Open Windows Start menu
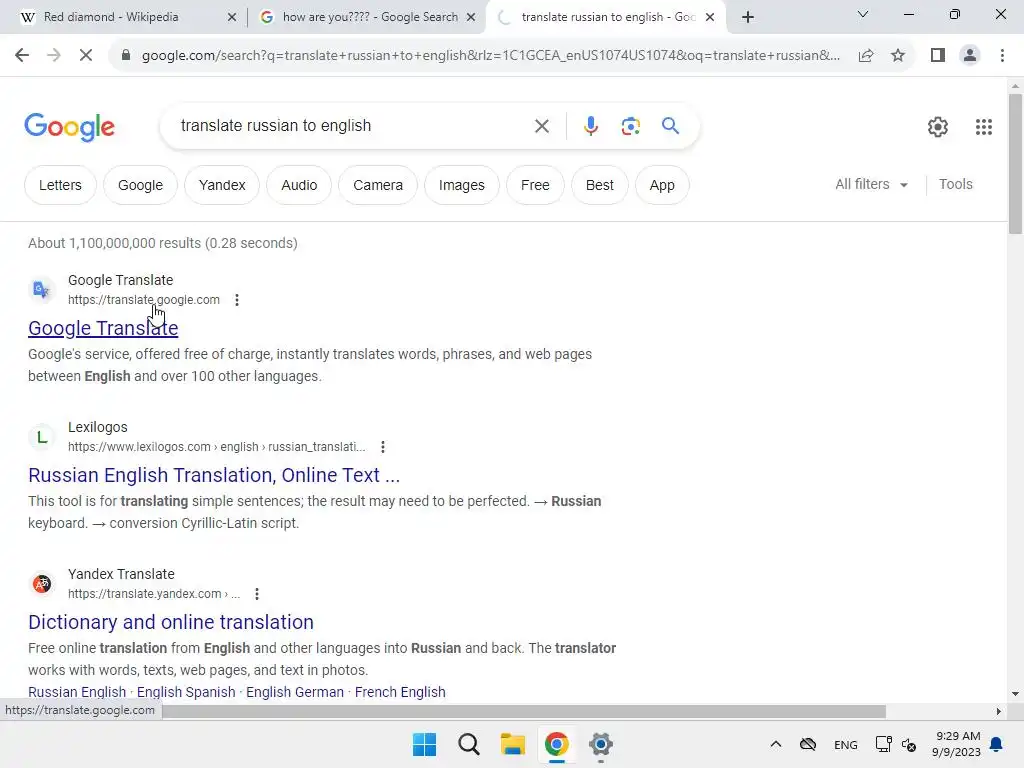This screenshot has width=1024, height=768. click(424, 744)
